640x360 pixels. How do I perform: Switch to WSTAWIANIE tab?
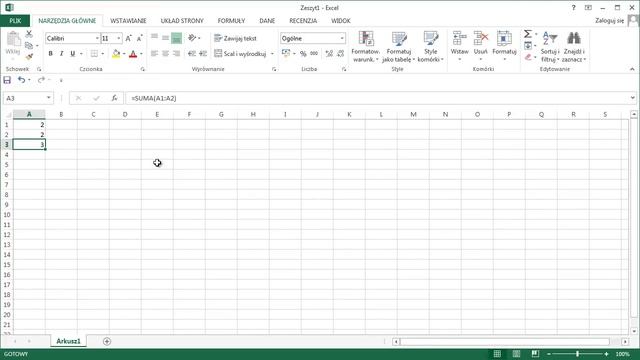pyautogui.click(x=128, y=20)
